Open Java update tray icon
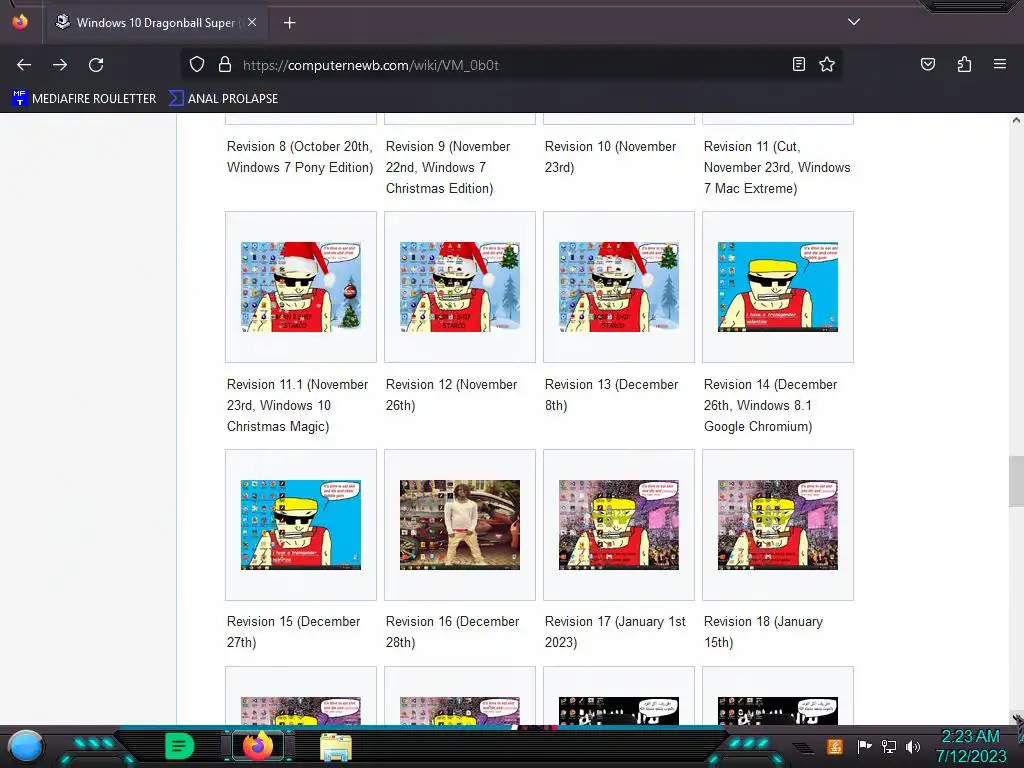1024x768 pixels. 835,746
